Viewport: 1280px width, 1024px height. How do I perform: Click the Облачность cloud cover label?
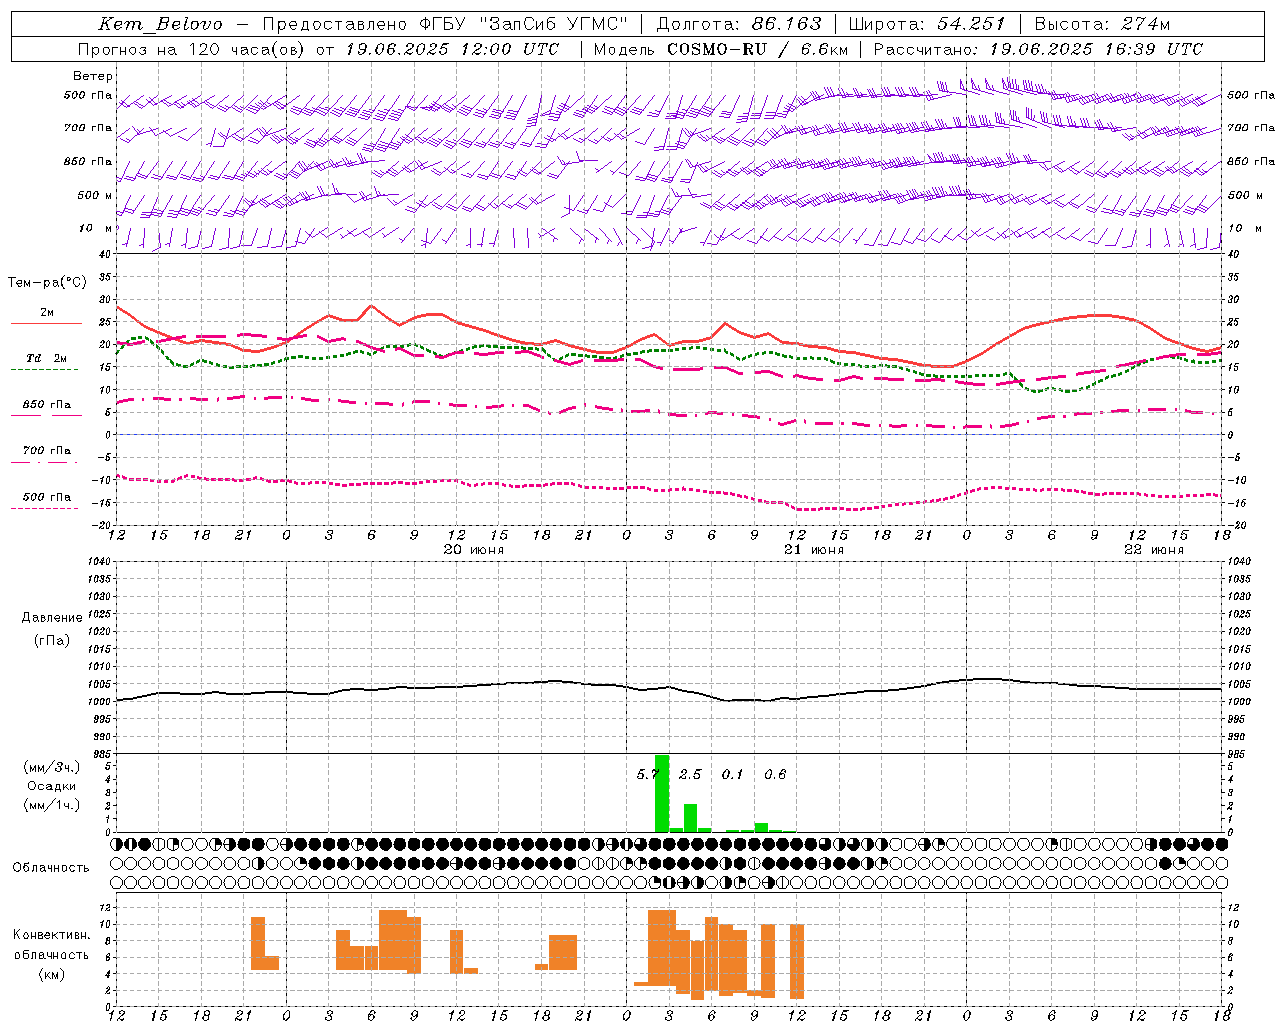click(51, 868)
